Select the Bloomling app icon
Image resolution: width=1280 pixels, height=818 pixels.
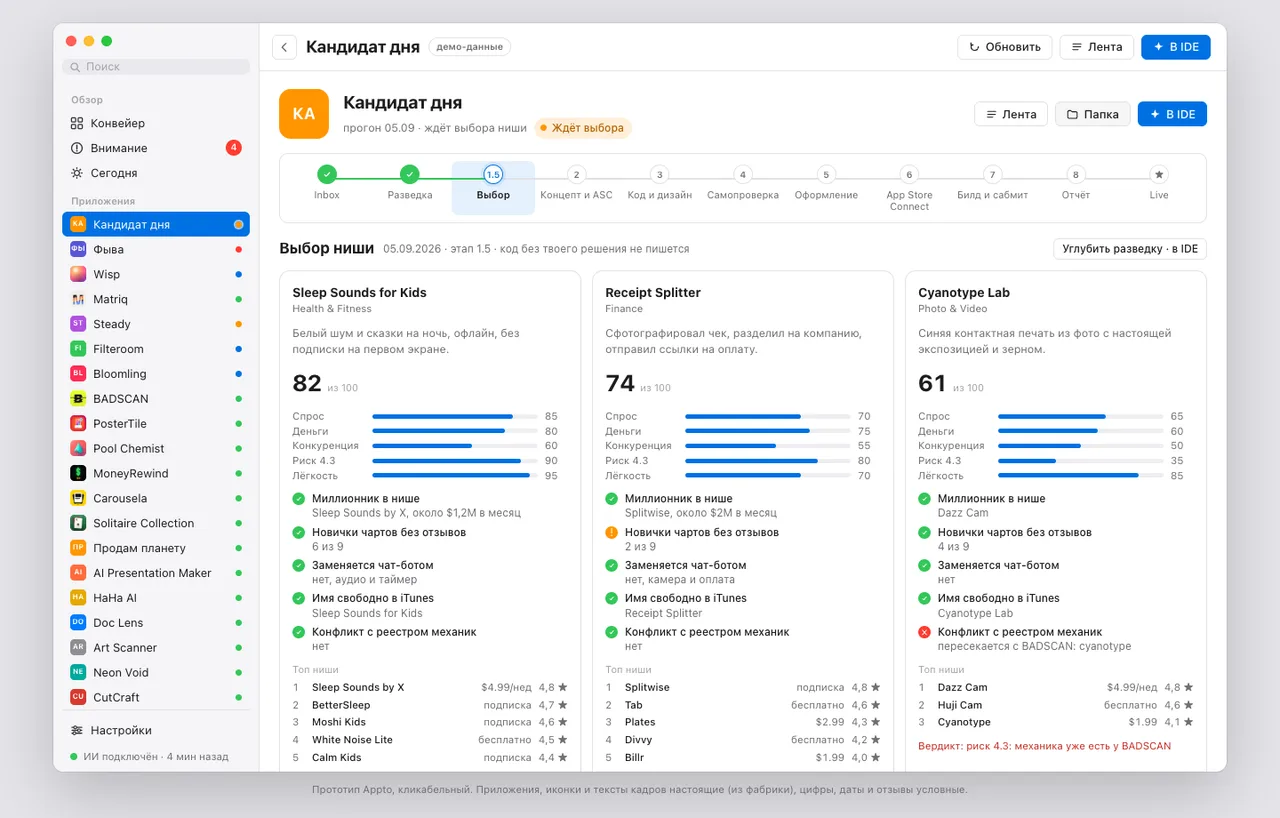point(78,374)
